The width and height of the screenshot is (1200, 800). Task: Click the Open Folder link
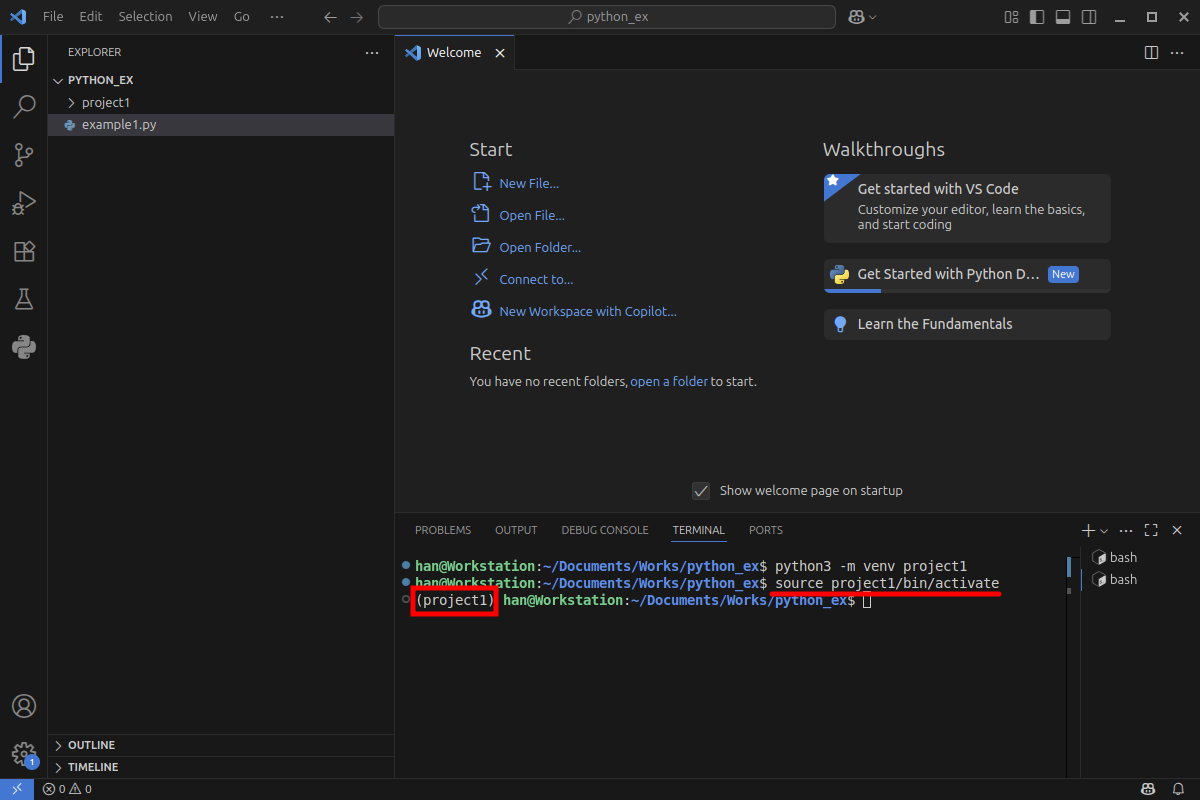pyautogui.click(x=540, y=247)
